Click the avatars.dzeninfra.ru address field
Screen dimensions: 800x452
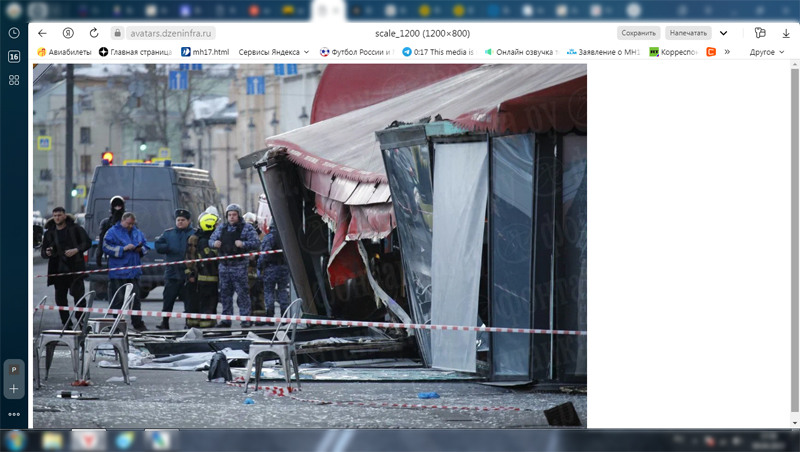pyautogui.click(x=170, y=33)
